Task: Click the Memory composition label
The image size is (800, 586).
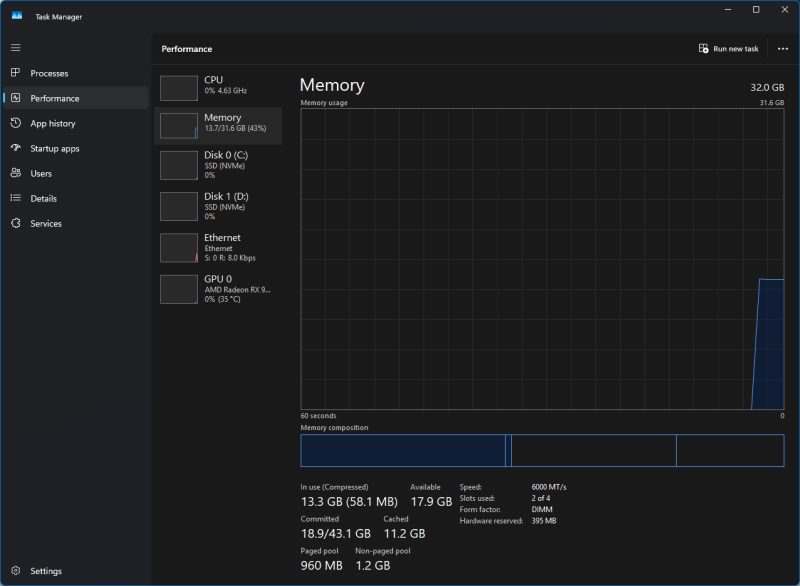Action: click(334, 427)
